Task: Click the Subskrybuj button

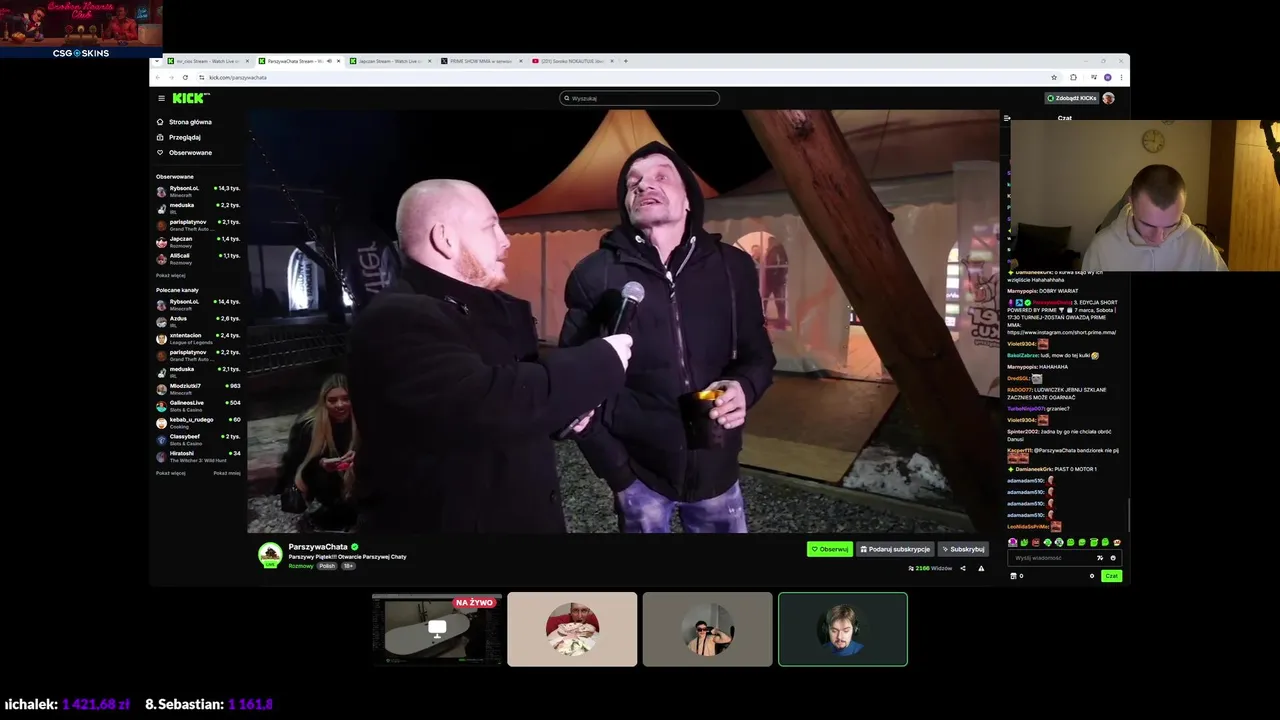Action: point(963,549)
